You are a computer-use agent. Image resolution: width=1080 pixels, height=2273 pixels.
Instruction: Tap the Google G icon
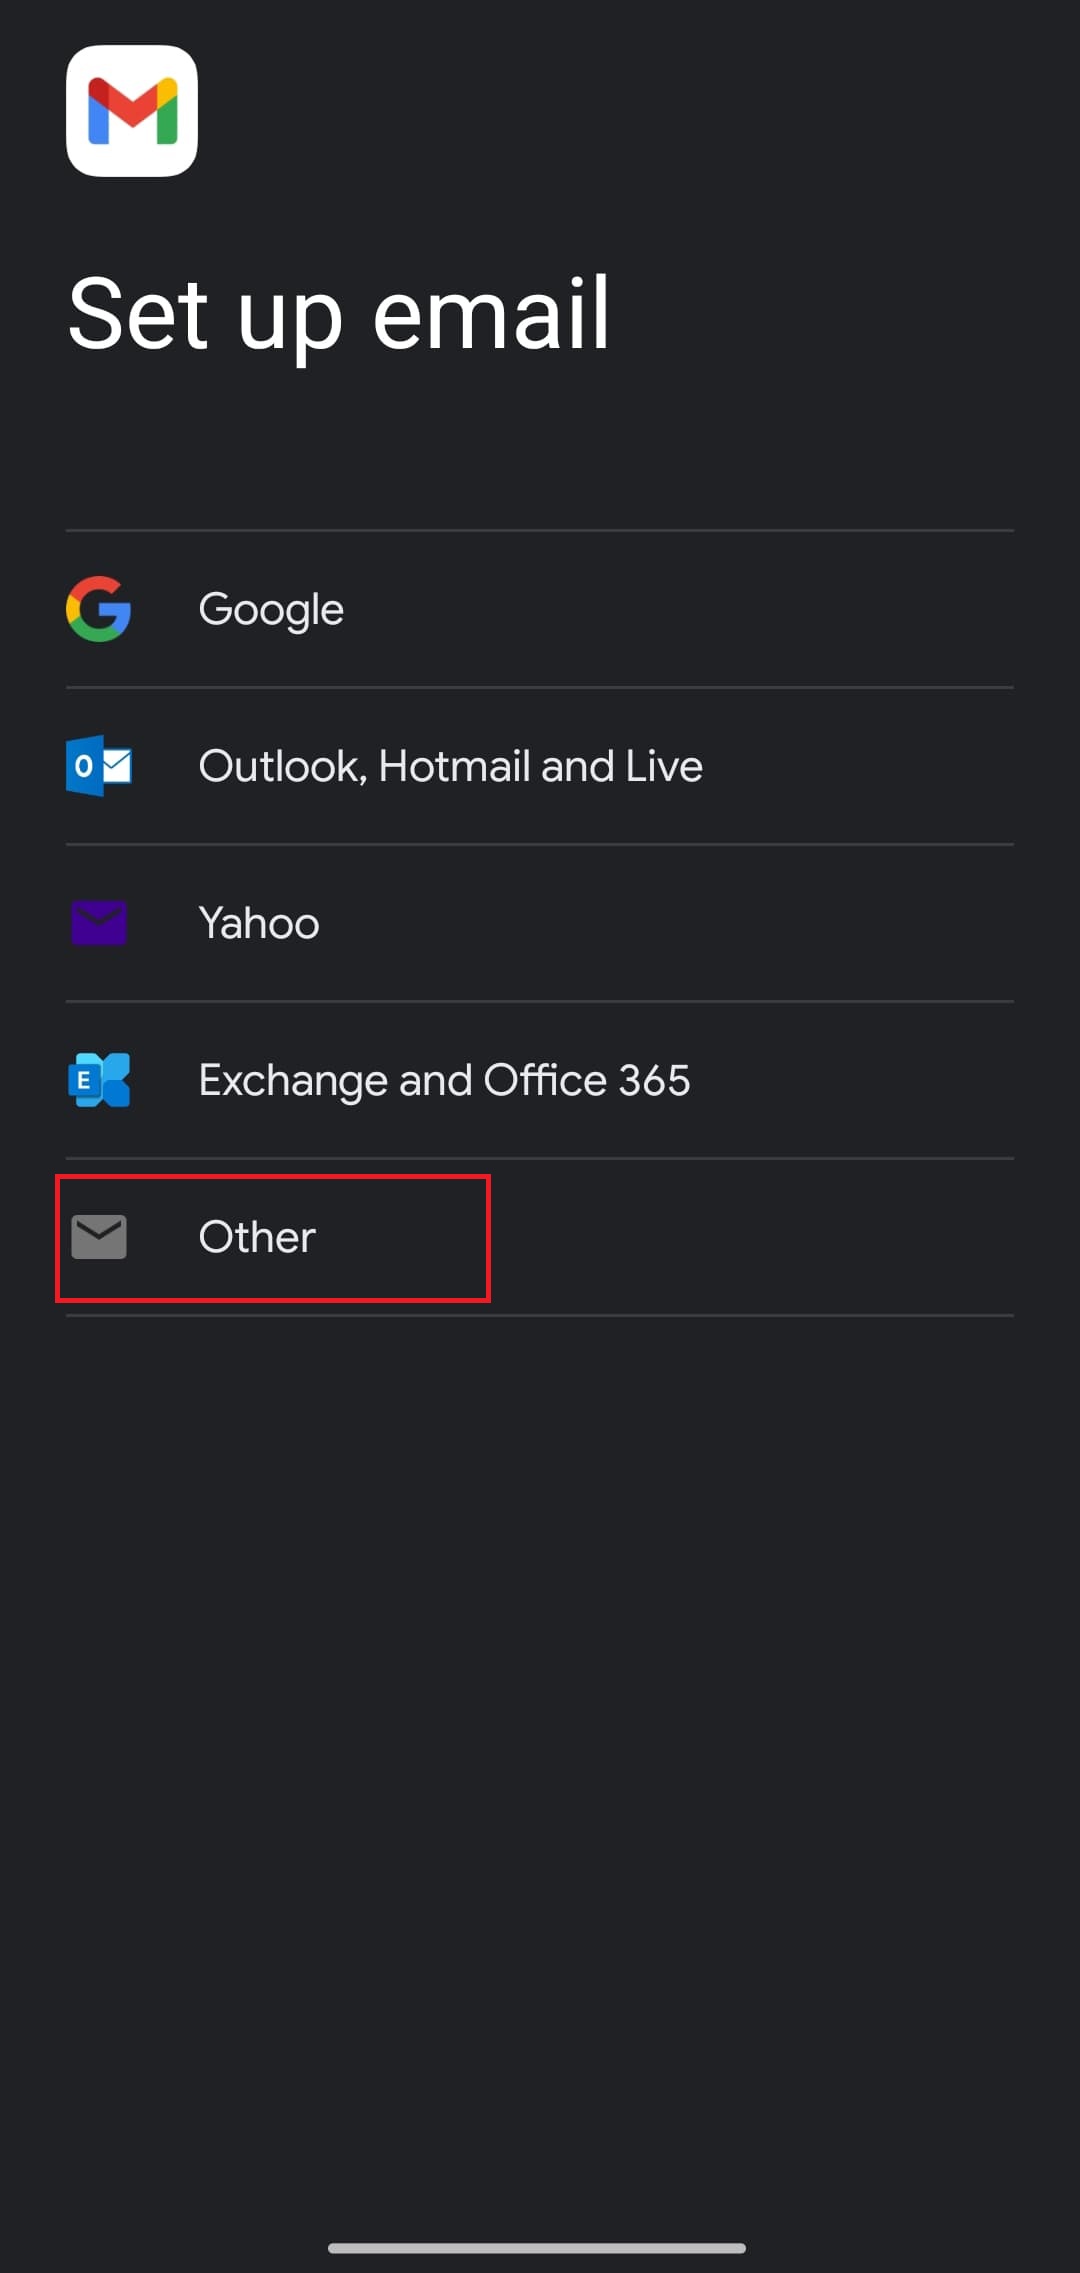[x=99, y=609]
